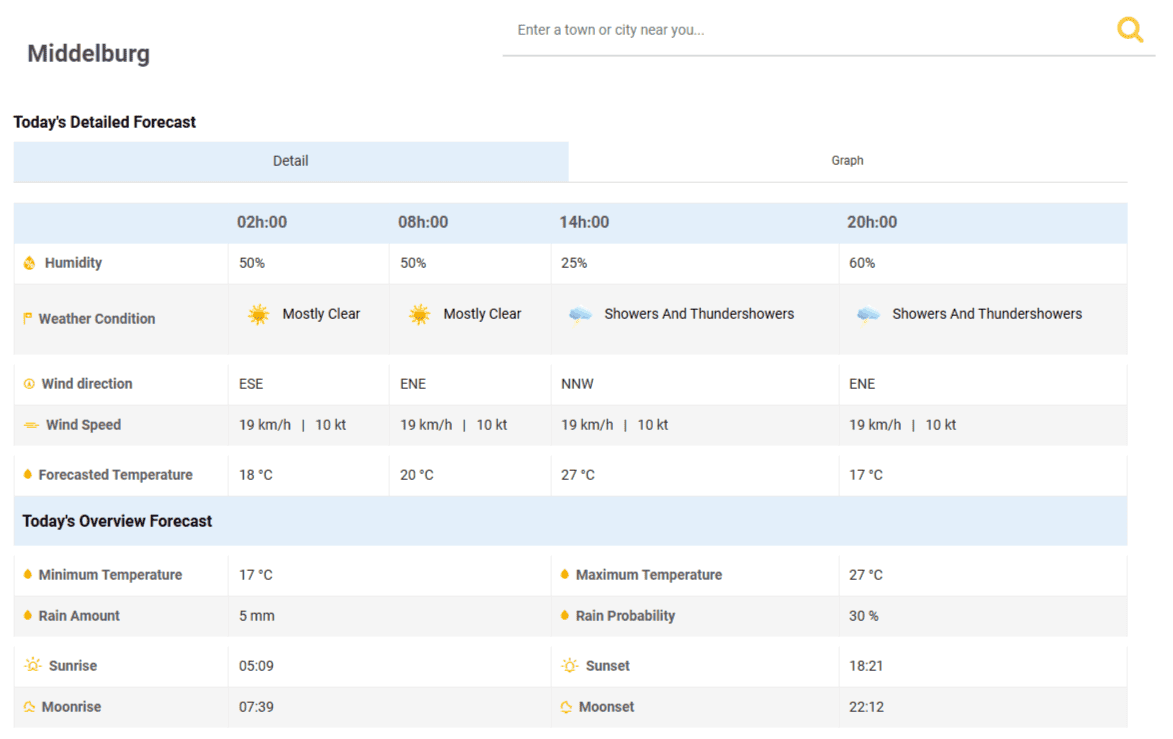The image size is (1173, 739).
Task: Select the 20 °C forecasted temperature
Action: 417,474
